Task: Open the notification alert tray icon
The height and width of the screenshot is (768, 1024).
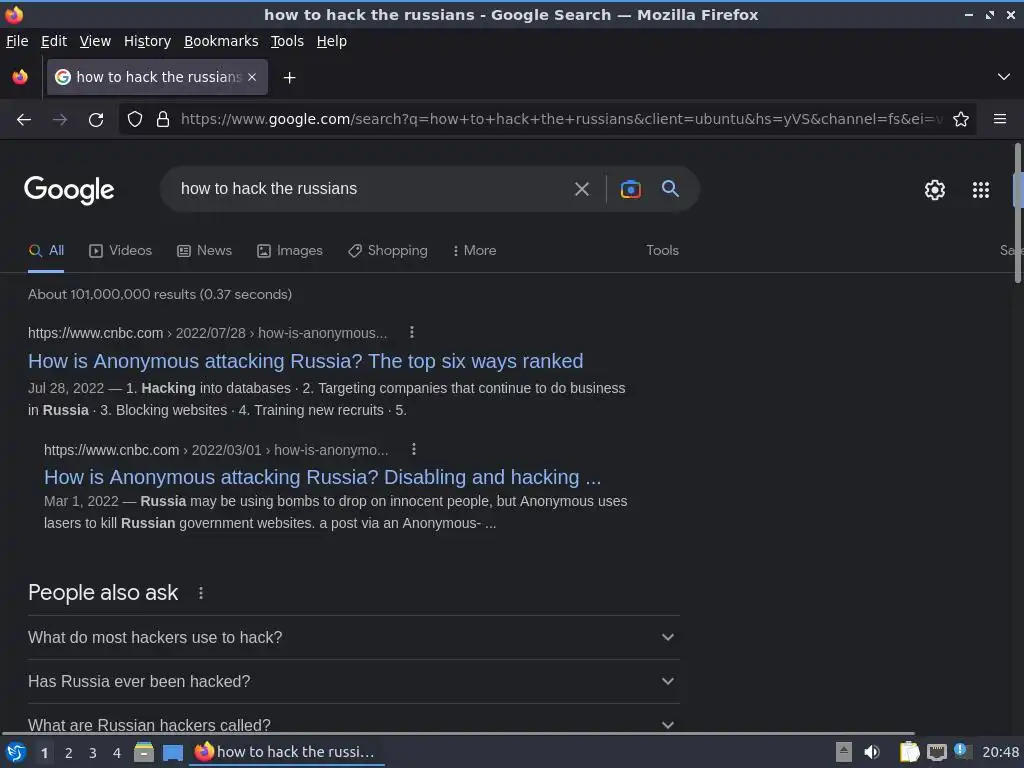Action: [961, 750]
